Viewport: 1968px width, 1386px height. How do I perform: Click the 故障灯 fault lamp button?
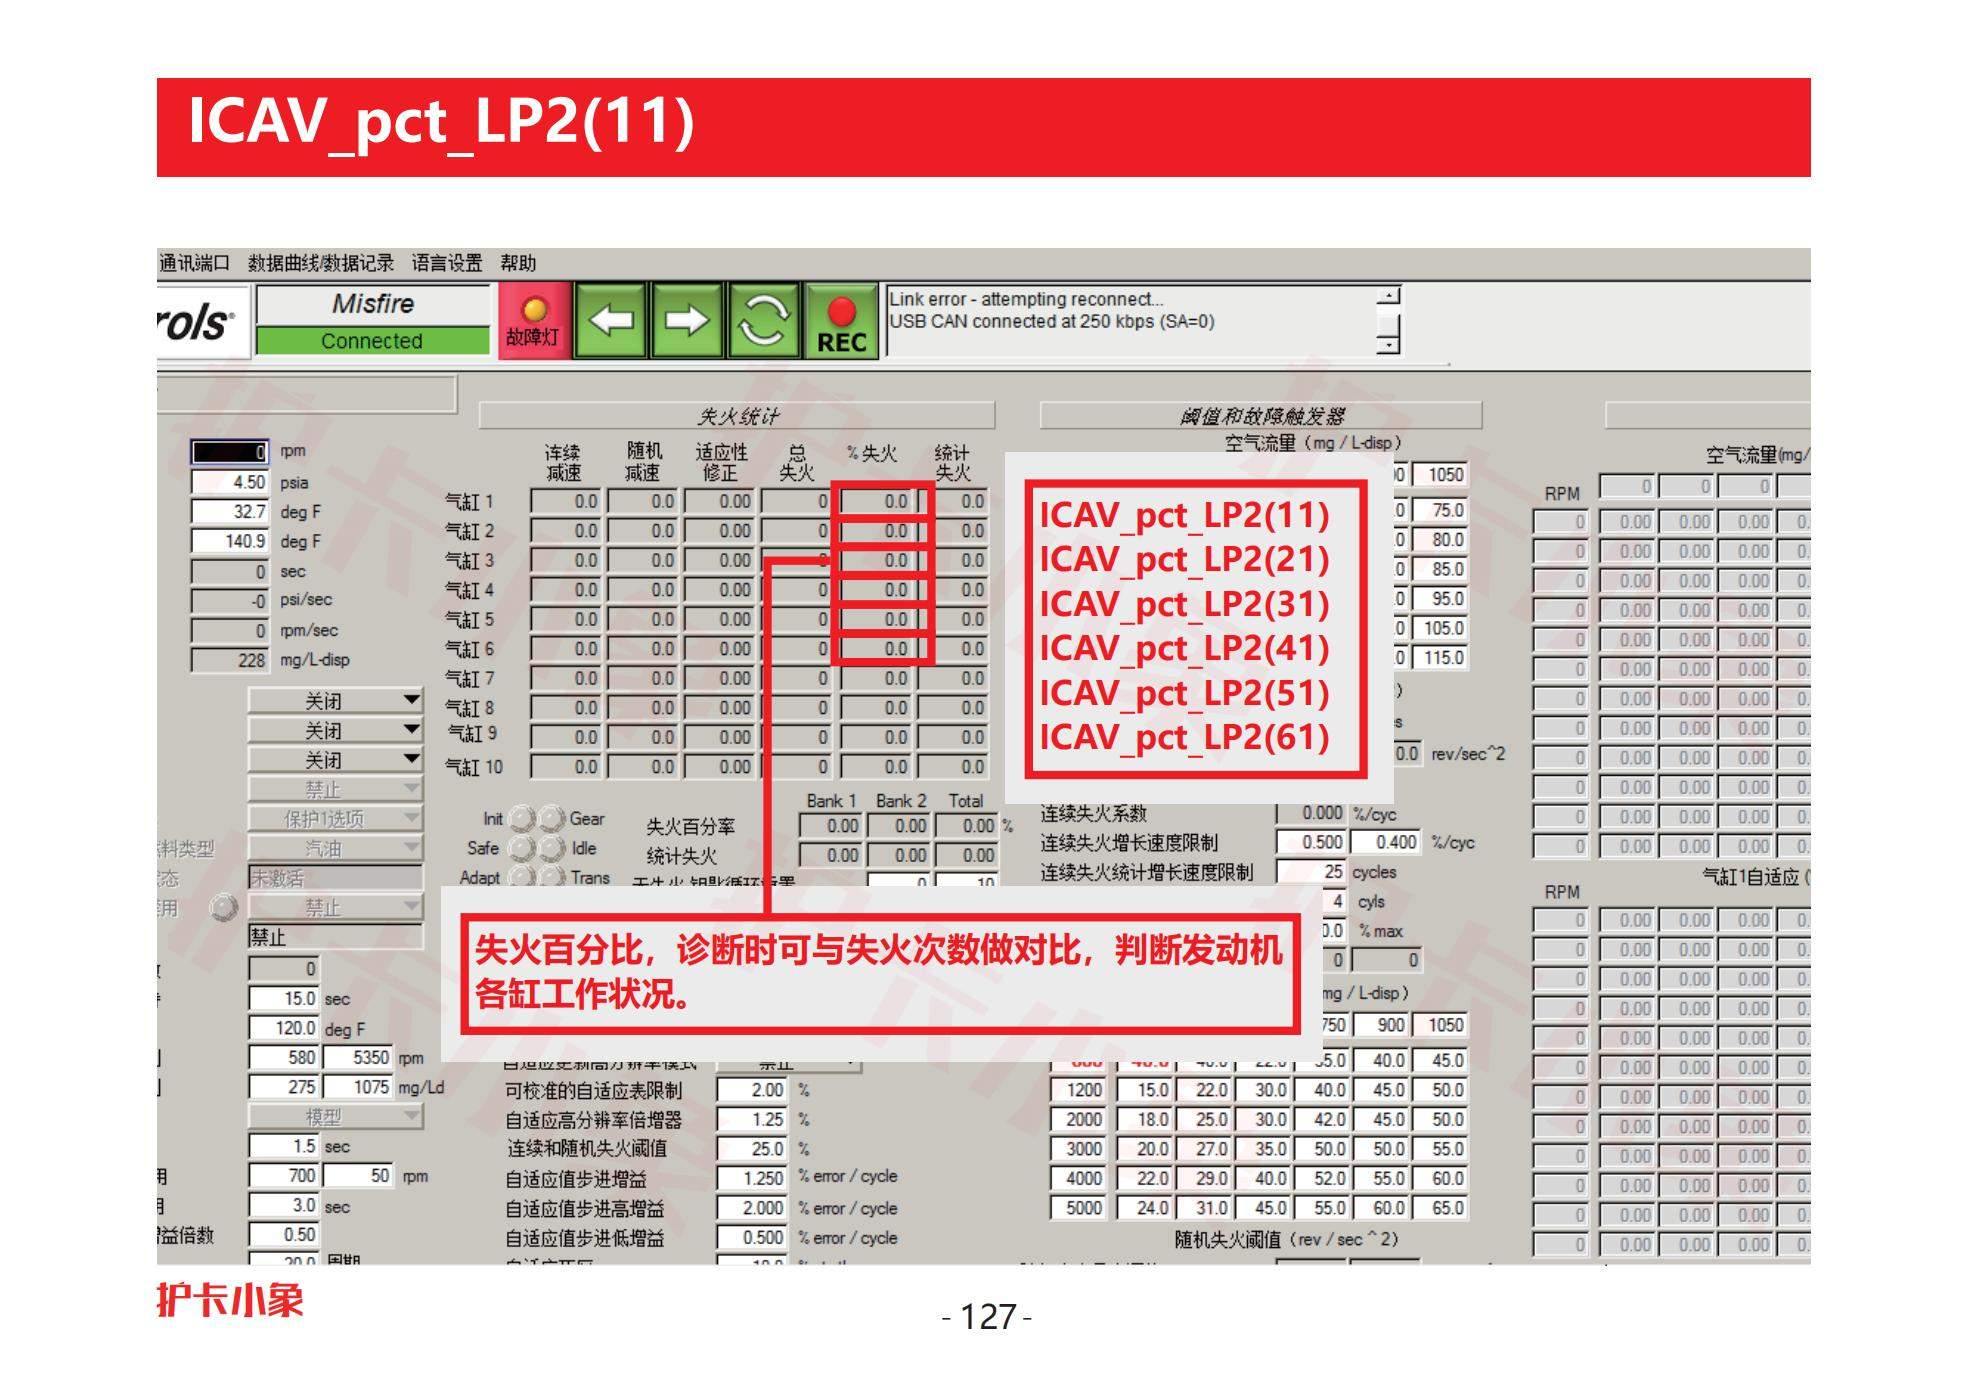point(534,321)
